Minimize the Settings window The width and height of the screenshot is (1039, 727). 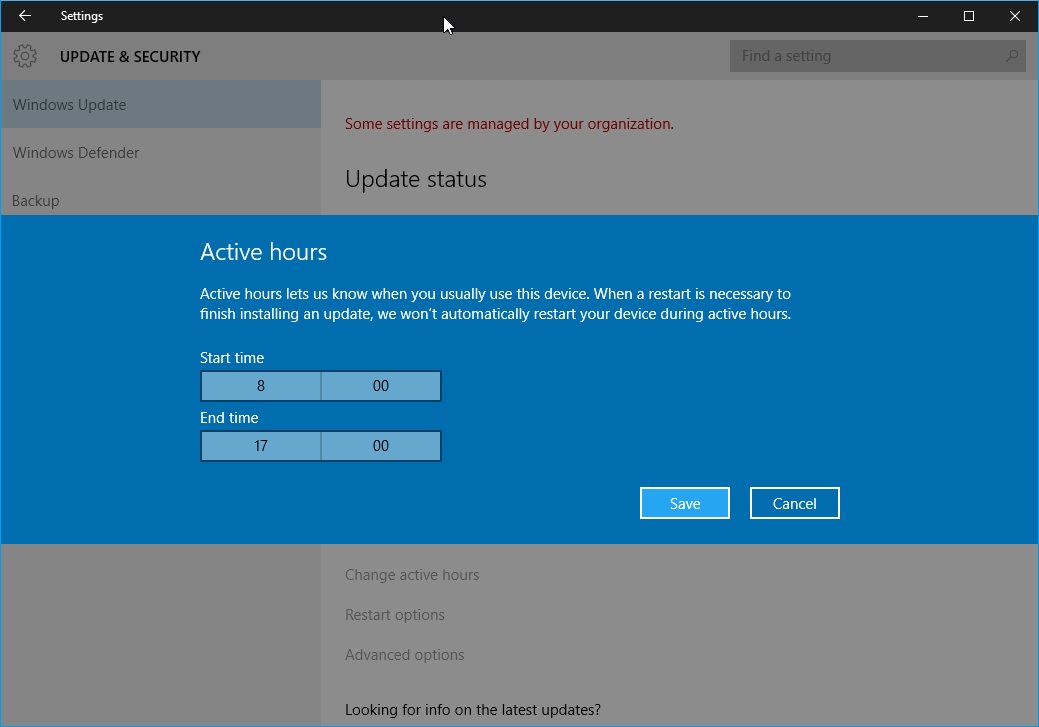(922, 16)
